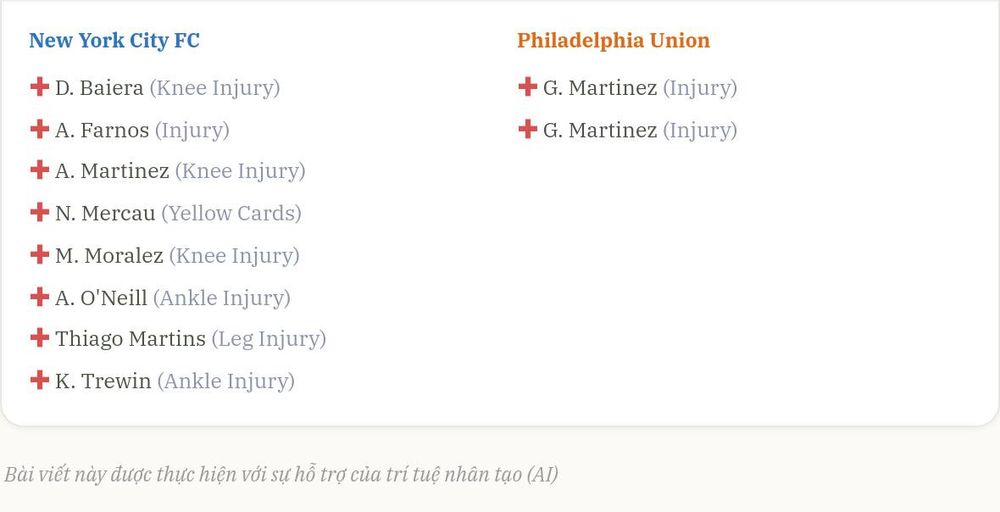Click the red cross icon beside D. Baiera
The image size is (1000, 512).
[x=40, y=87]
